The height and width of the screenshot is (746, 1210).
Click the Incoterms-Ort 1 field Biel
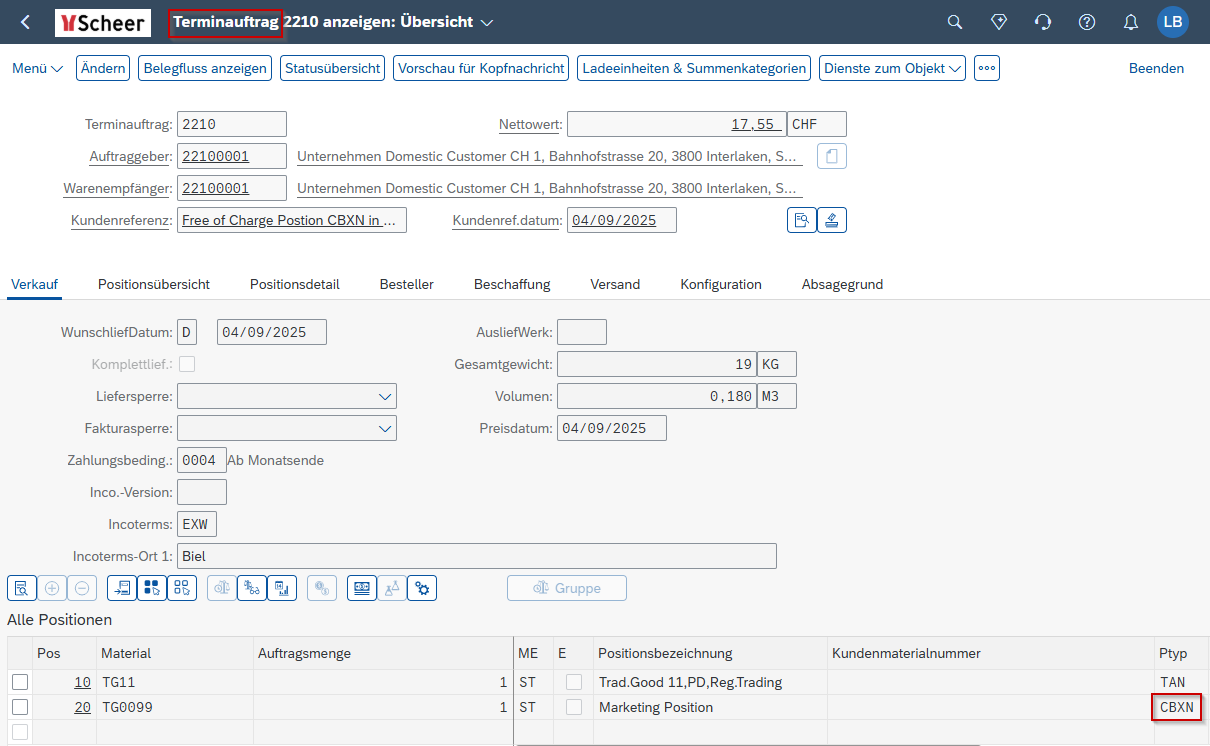[477, 556]
